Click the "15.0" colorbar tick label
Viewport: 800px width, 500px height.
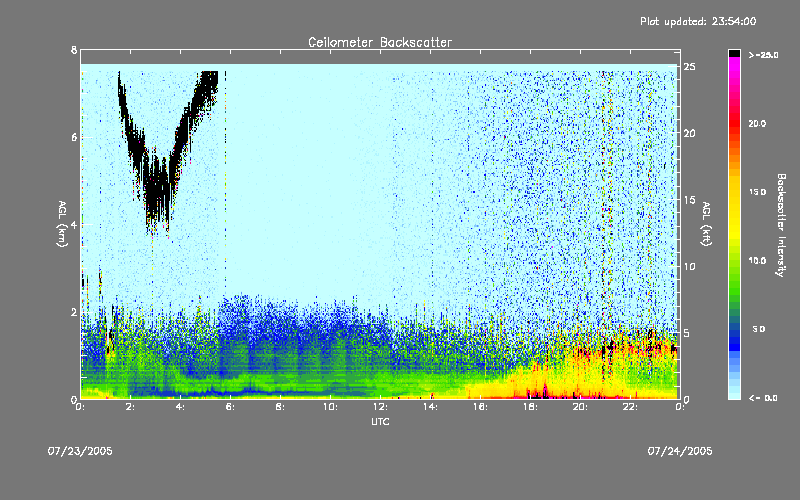pyautogui.click(x=758, y=192)
